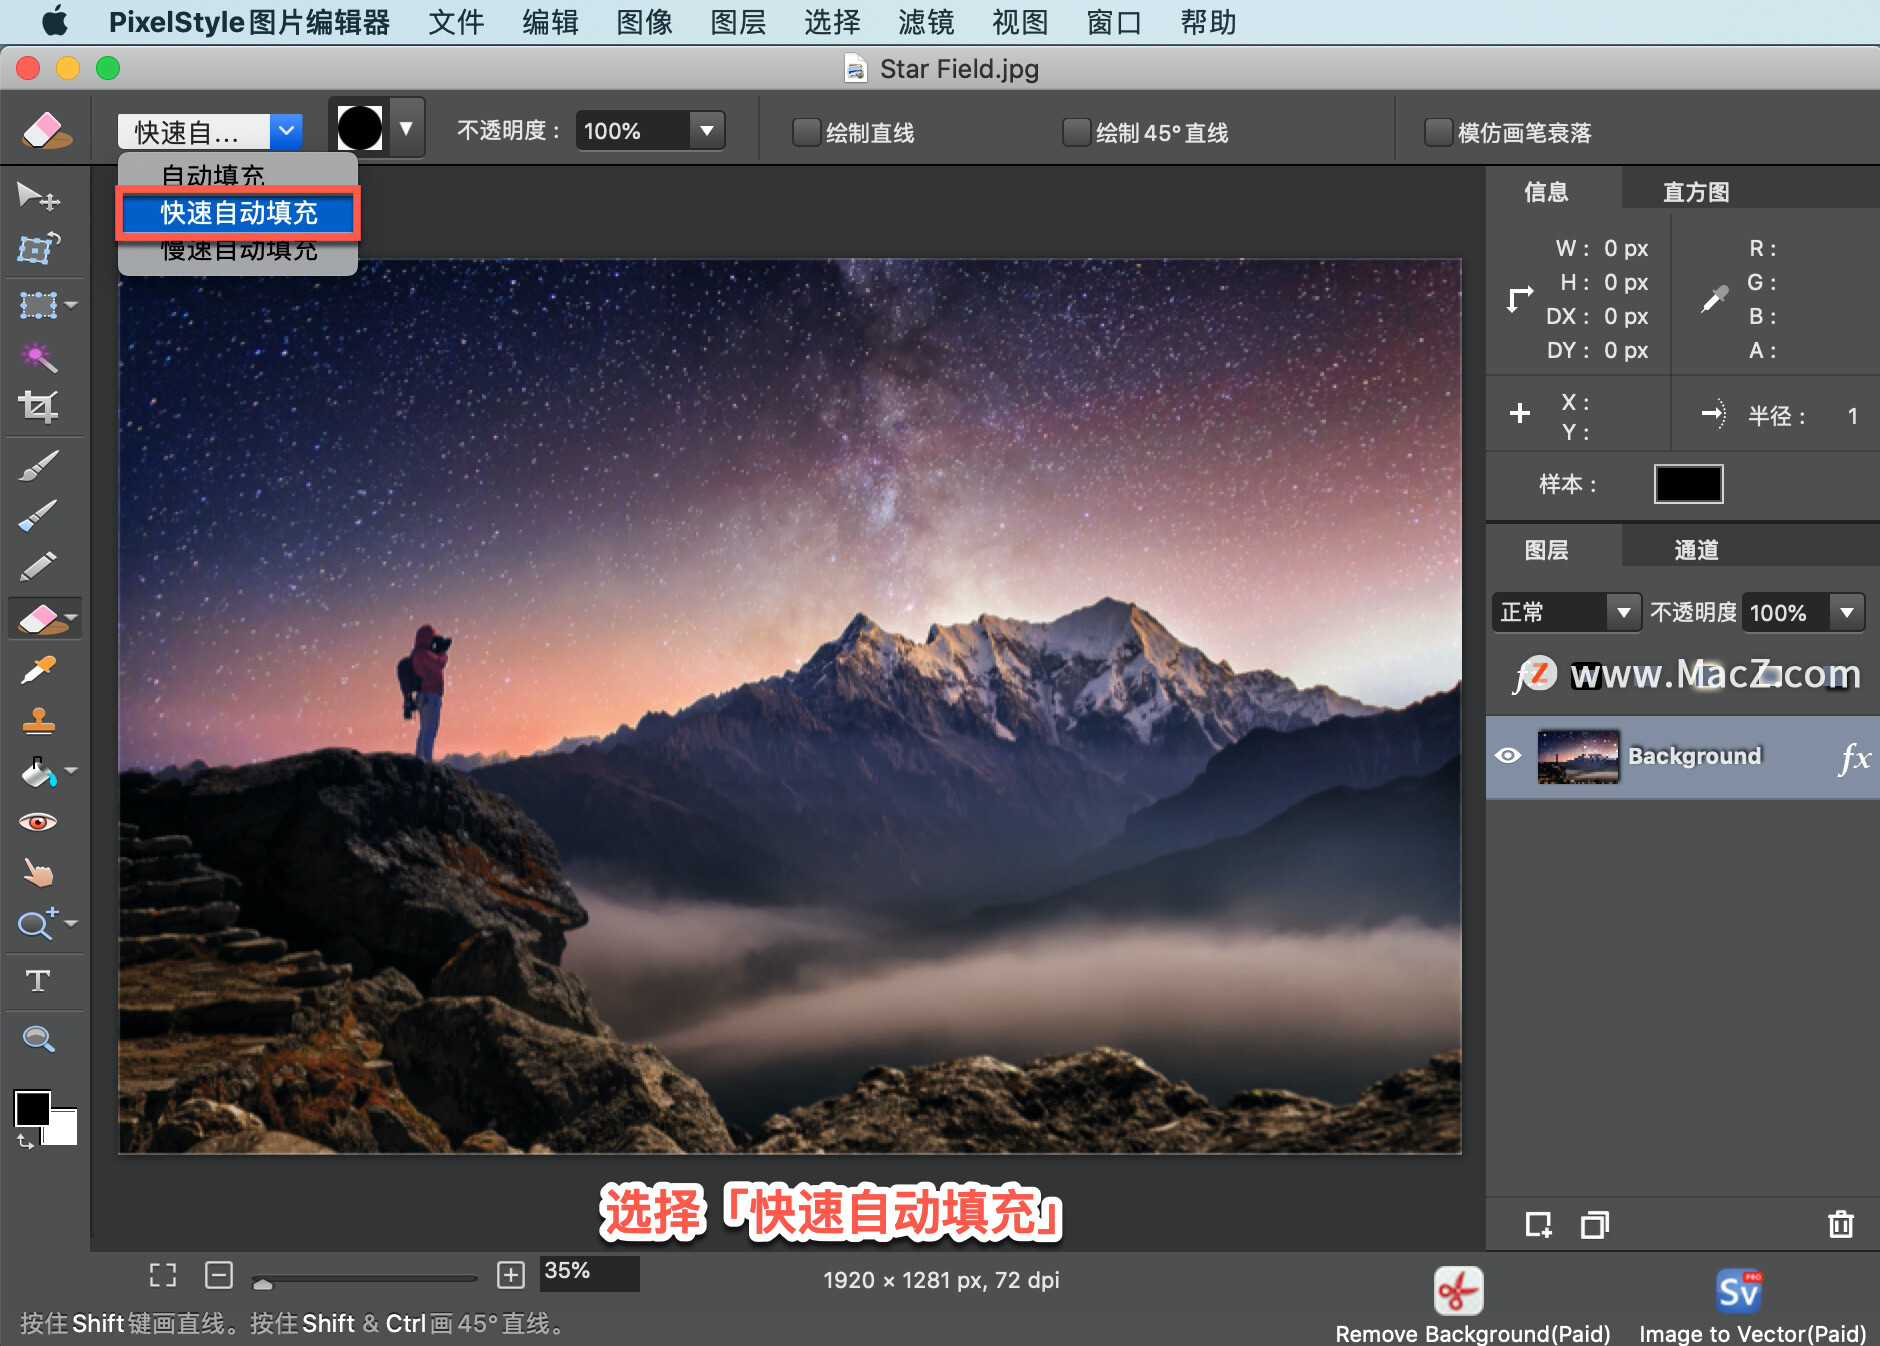Select the Magic Wand tool

38,356
